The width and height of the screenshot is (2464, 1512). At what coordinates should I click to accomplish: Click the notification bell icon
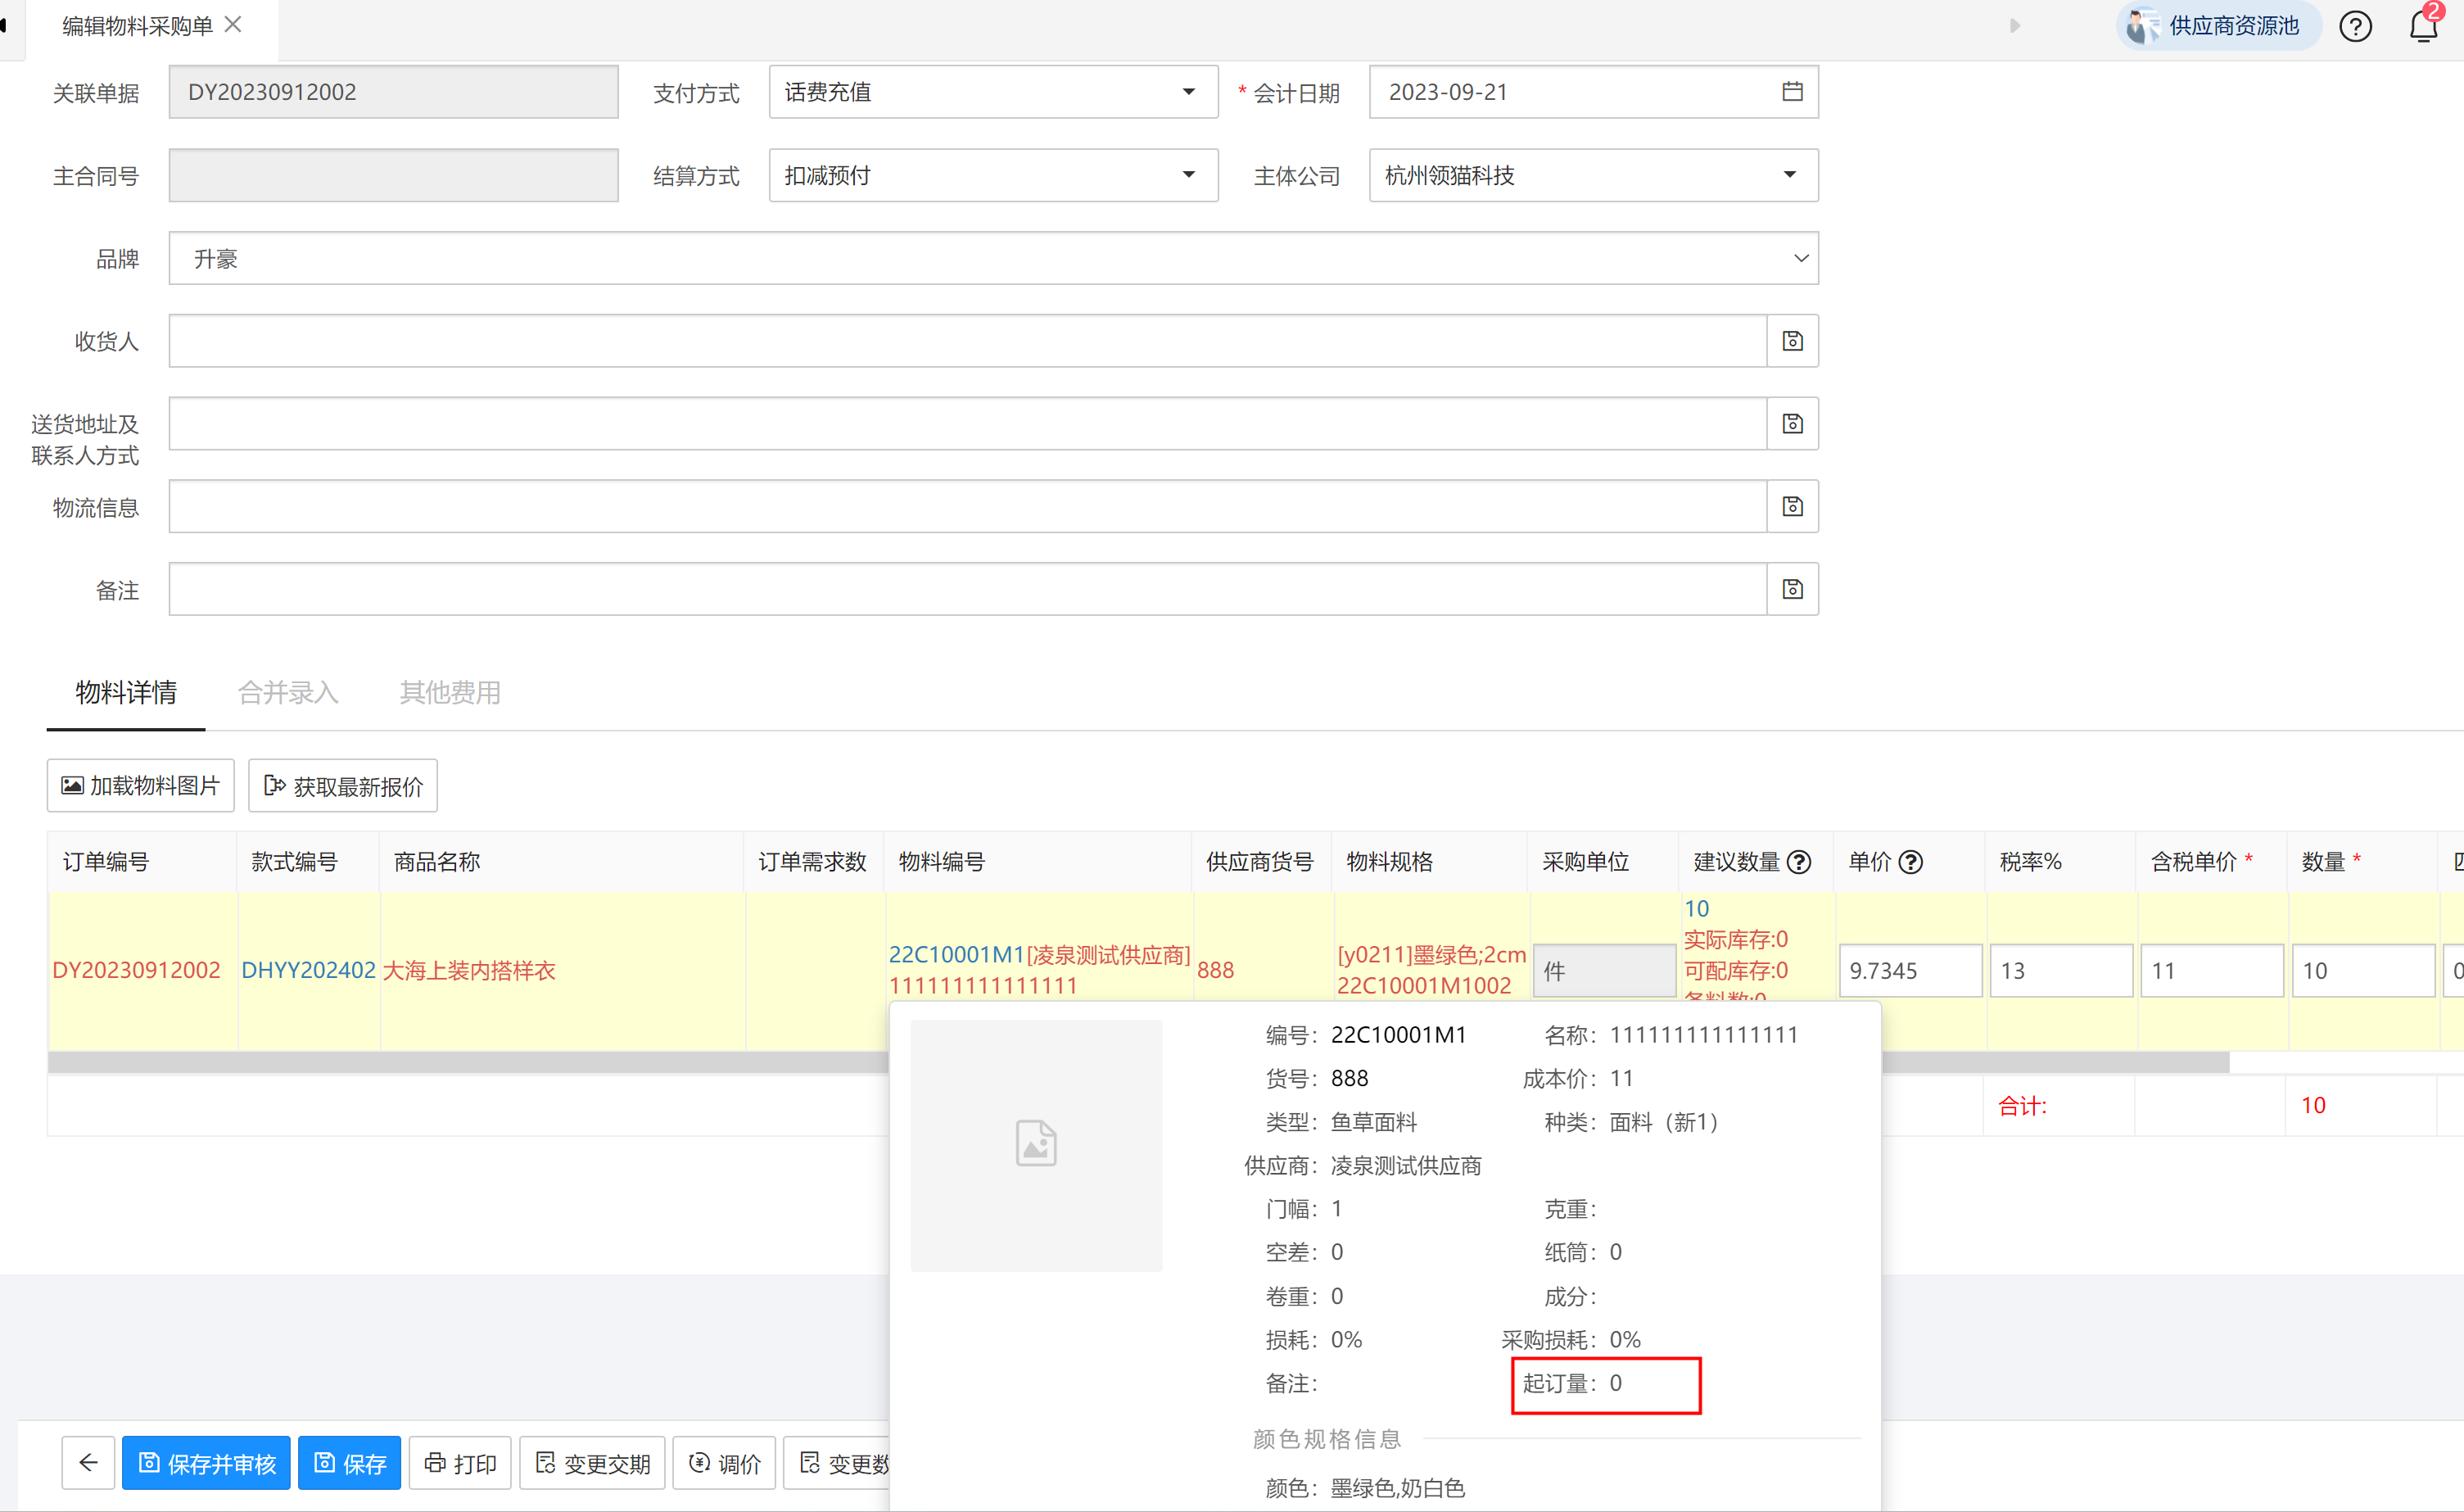[x=2422, y=27]
